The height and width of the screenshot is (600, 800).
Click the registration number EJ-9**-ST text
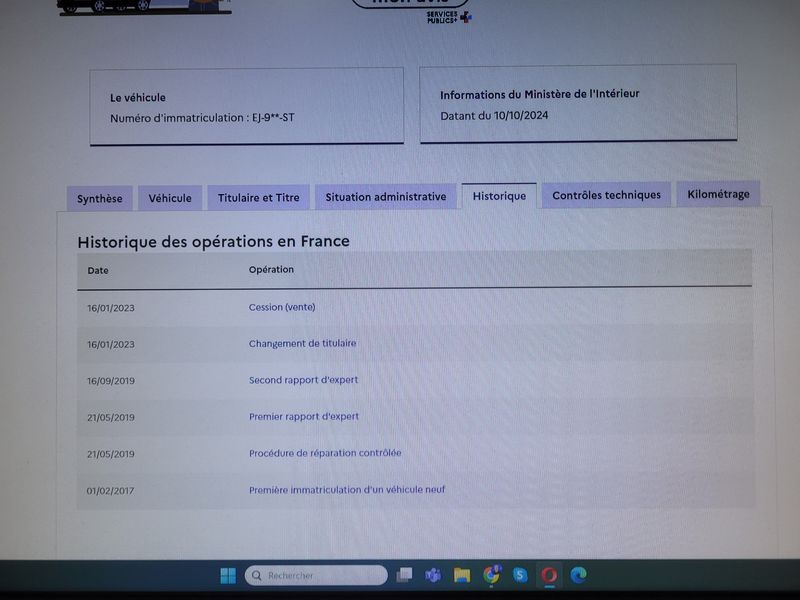(273, 117)
